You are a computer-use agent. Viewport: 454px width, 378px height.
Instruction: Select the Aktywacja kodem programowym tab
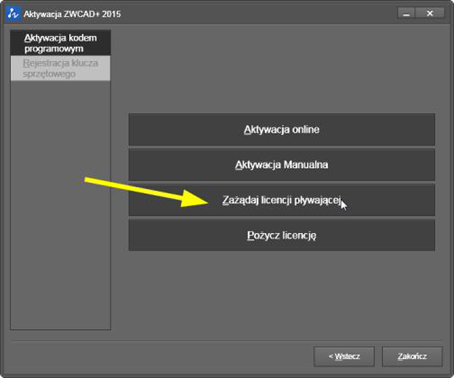point(61,43)
